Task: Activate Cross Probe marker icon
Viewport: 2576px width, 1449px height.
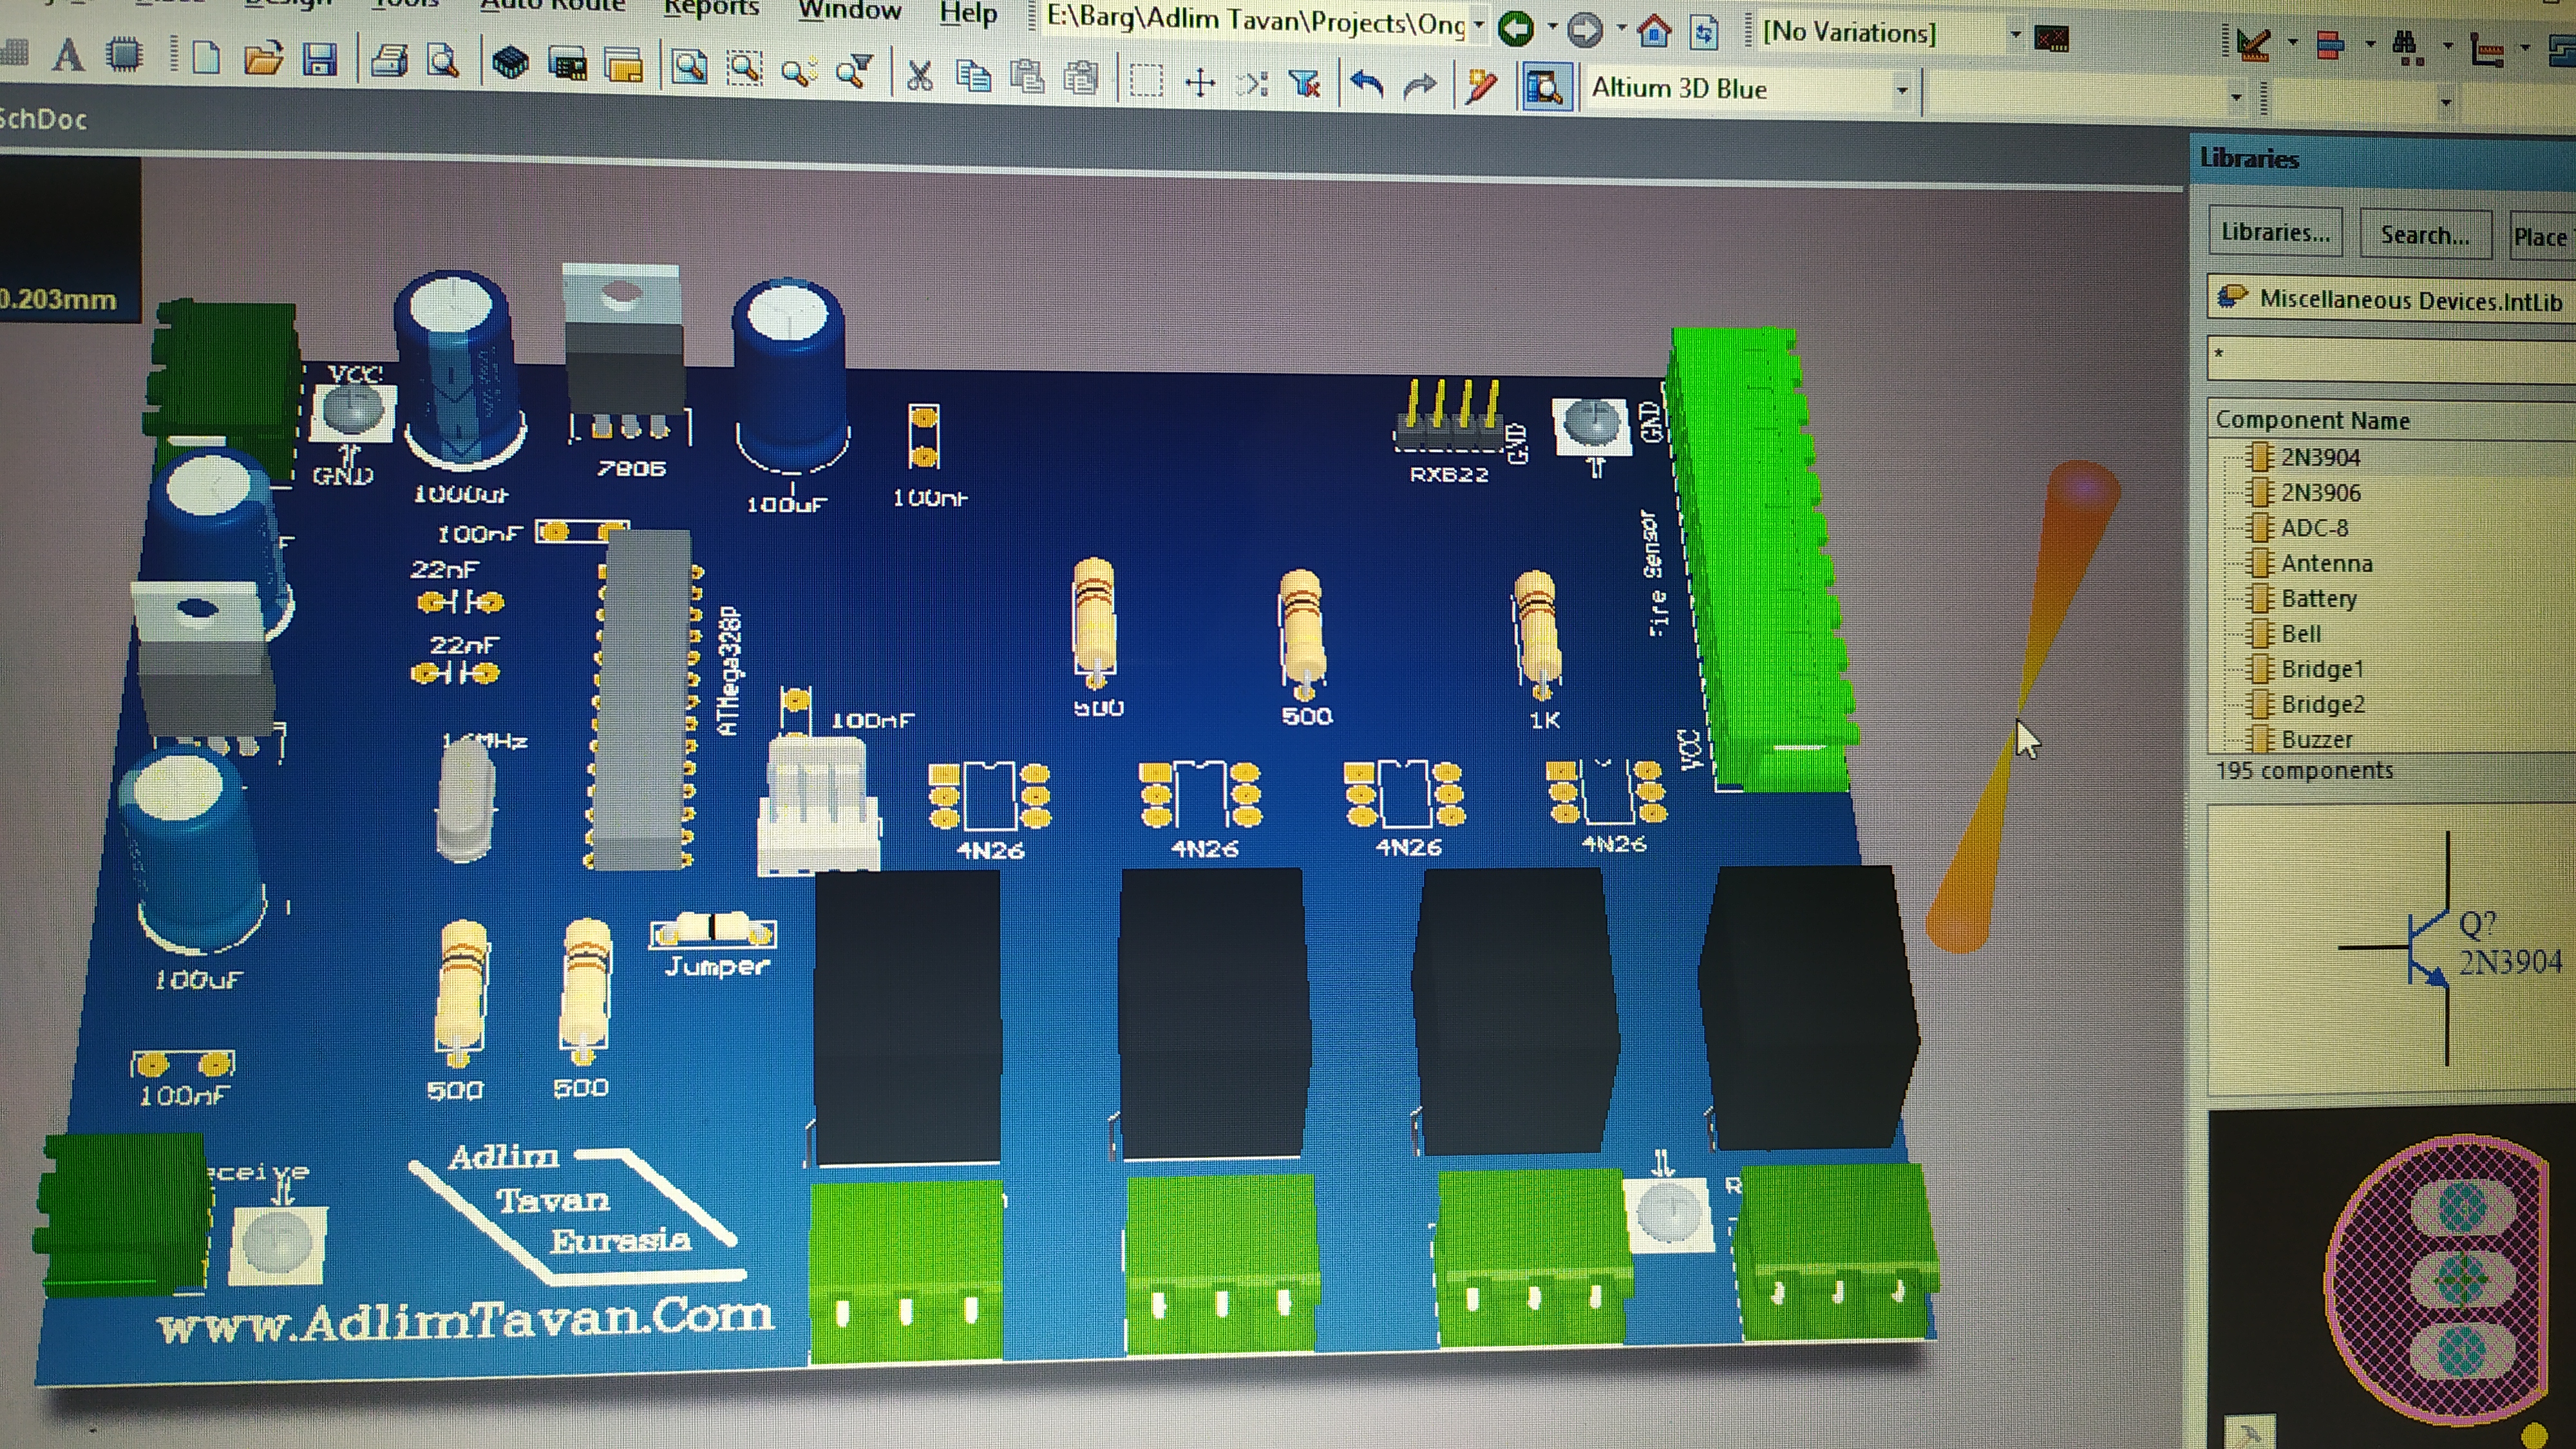Action: point(1482,87)
